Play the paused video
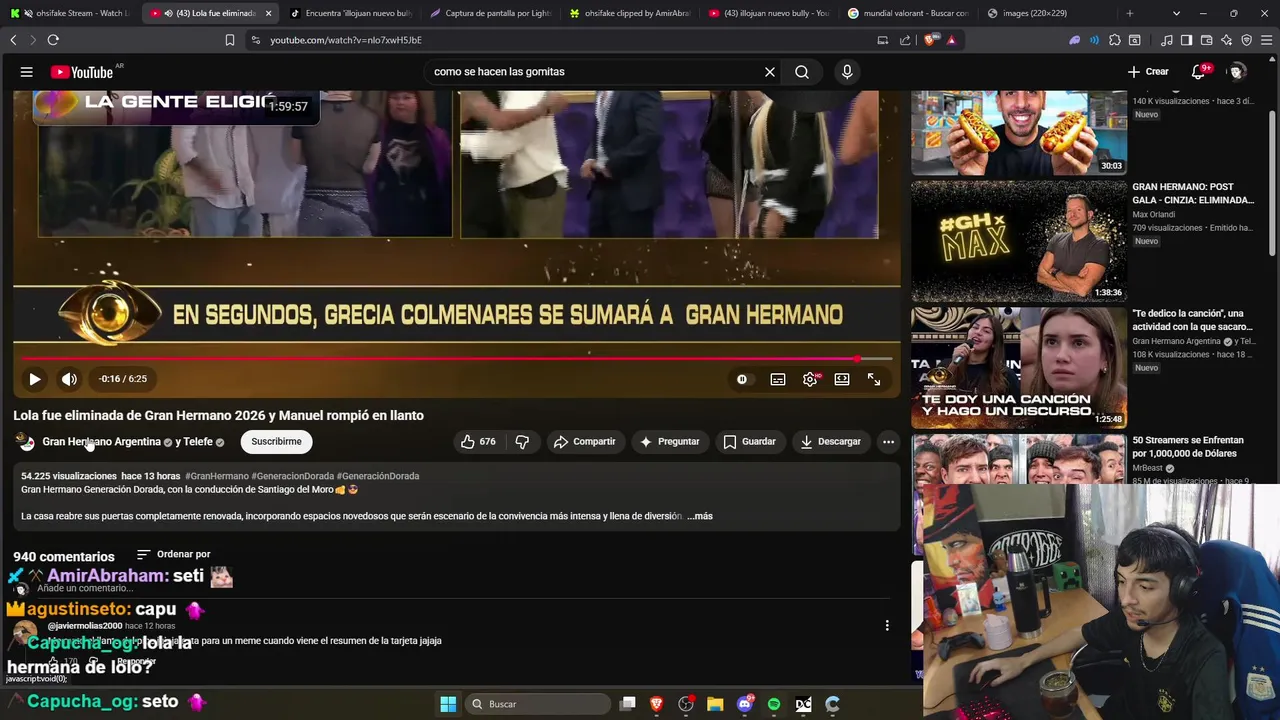This screenshot has width=1280, height=720. tap(35, 379)
